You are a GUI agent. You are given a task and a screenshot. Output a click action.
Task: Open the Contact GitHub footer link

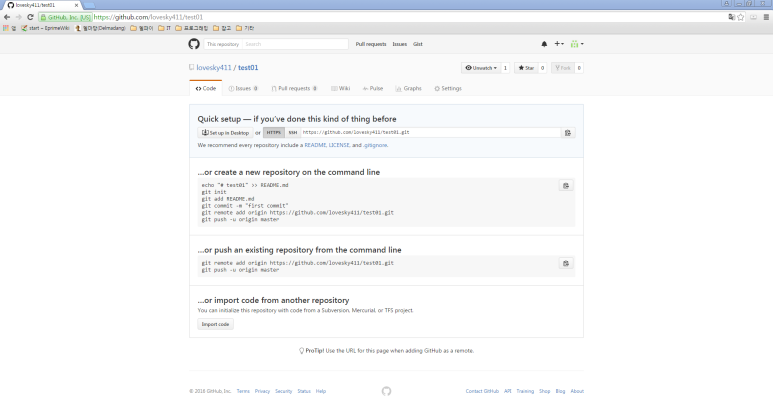(x=482, y=391)
